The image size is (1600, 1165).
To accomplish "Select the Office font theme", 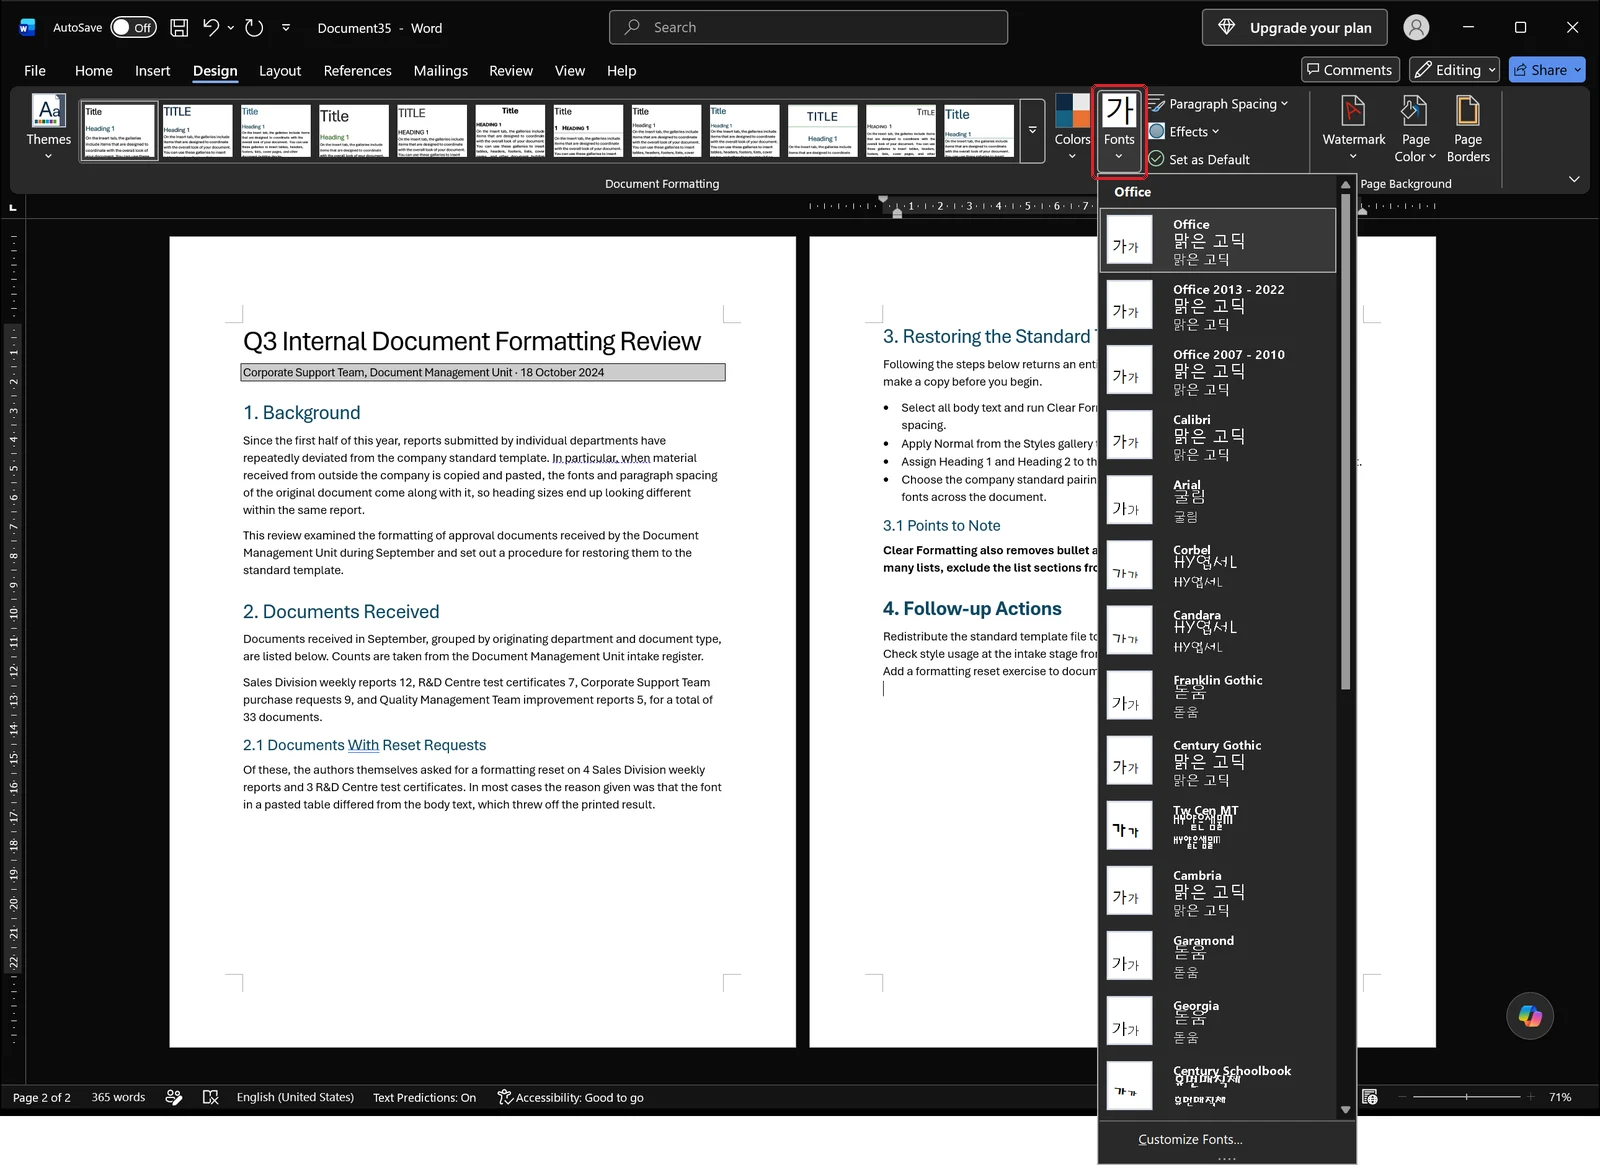I will [1218, 240].
